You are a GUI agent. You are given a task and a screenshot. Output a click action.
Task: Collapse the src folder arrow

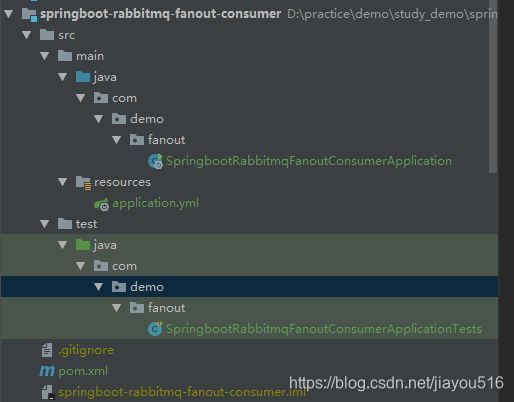[27, 35]
